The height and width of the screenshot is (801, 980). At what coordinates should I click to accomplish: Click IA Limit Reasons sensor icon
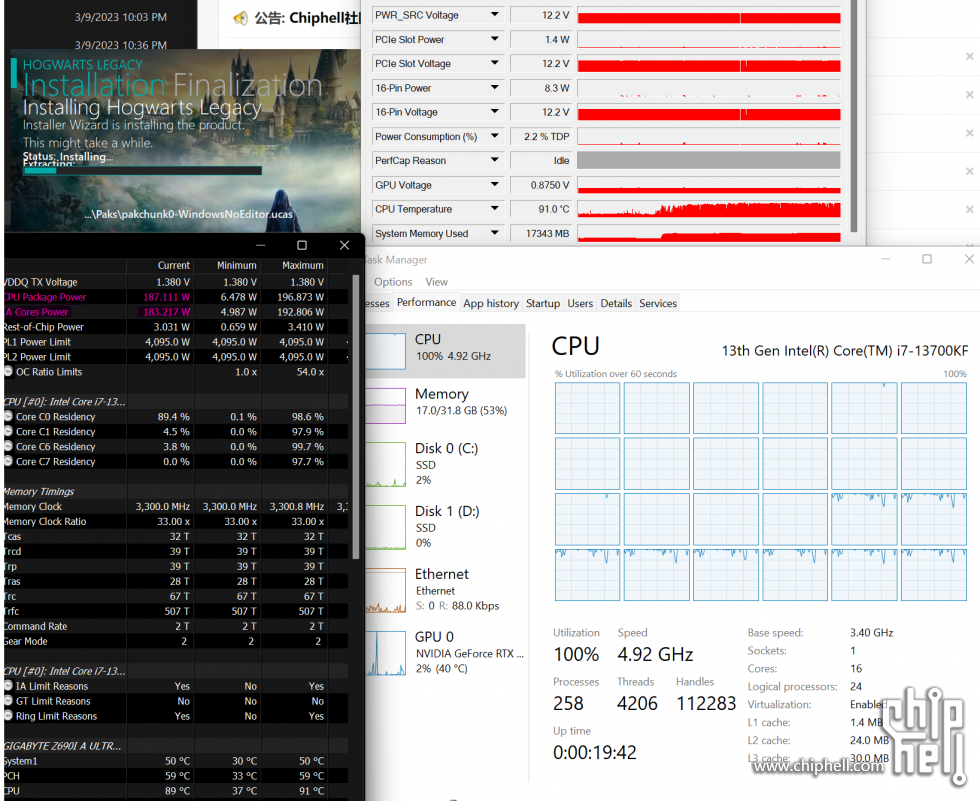coord(8,685)
